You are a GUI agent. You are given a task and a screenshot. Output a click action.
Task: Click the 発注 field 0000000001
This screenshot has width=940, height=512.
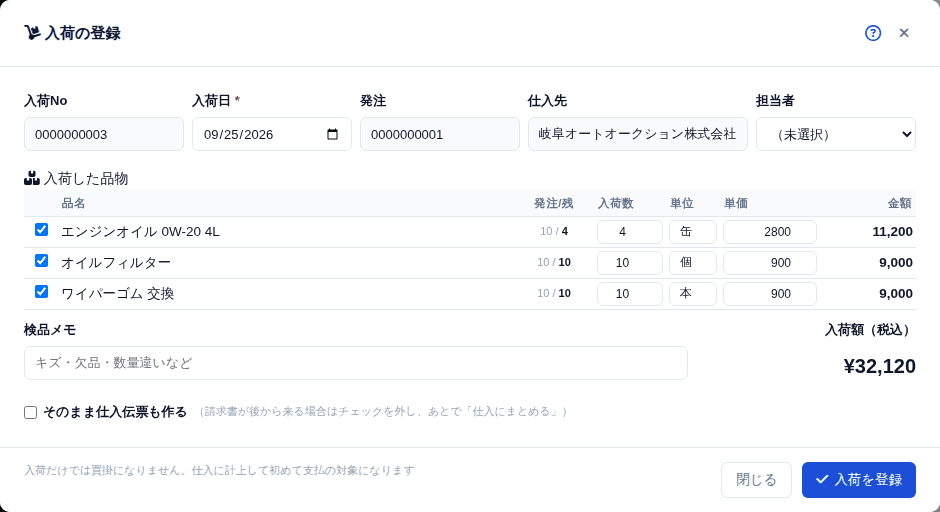tap(439, 134)
